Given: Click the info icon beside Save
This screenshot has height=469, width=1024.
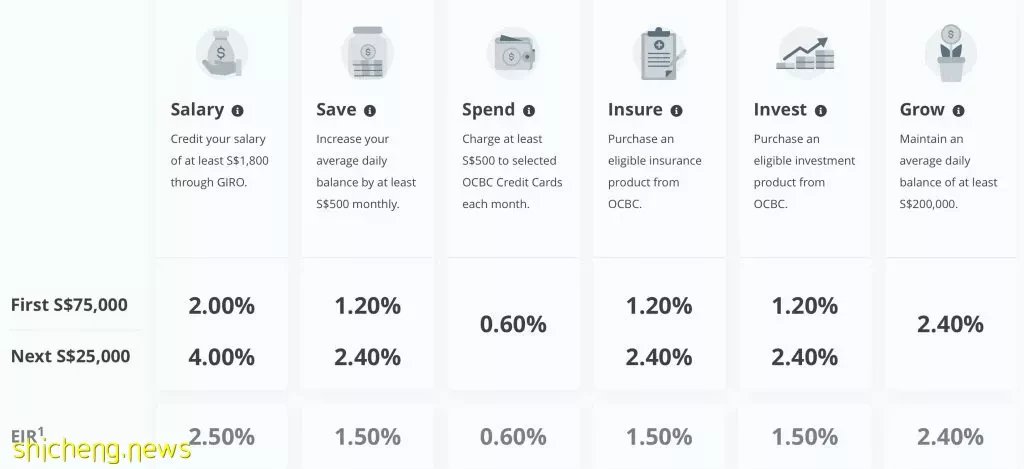Looking at the screenshot, I should click(370, 111).
